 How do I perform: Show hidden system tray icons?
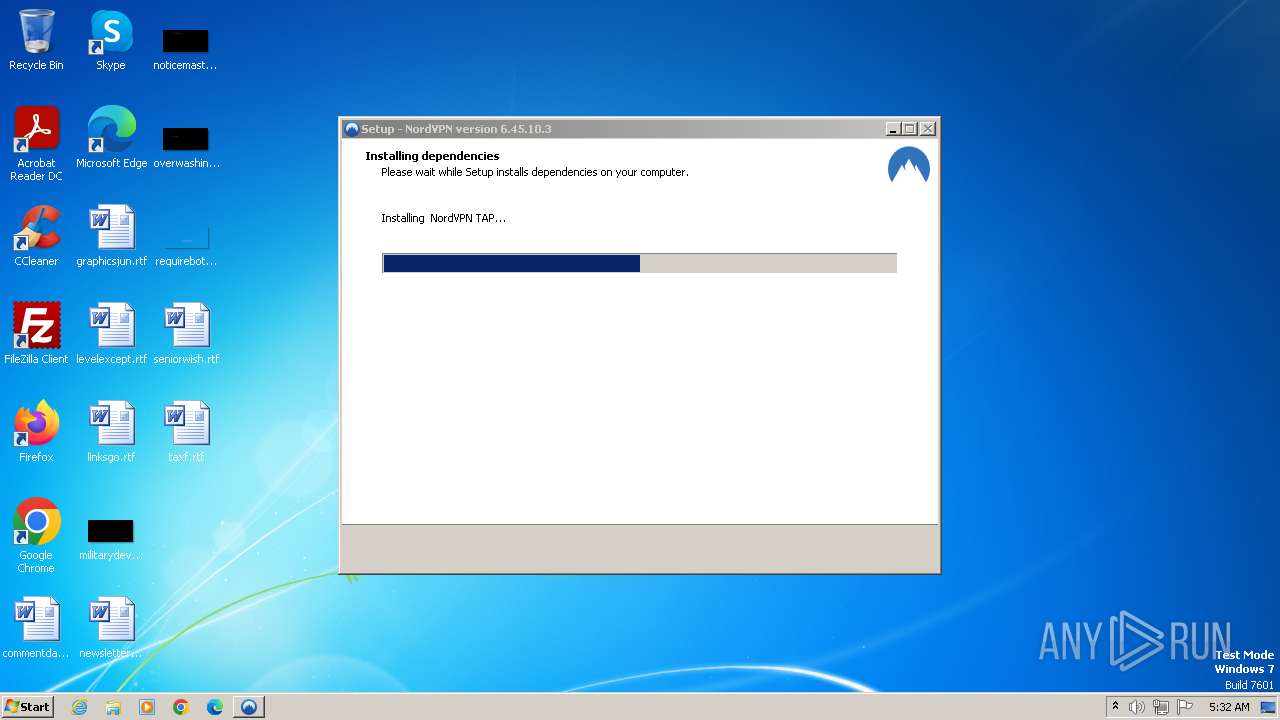1116,707
